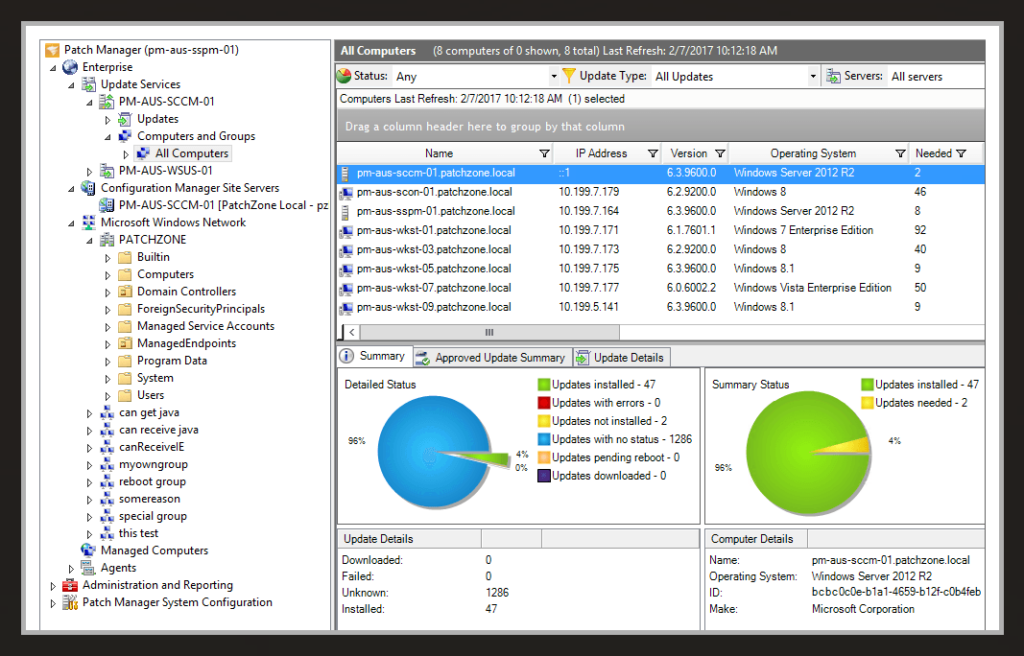Open the filter on the Name column
1024x656 pixels.
[x=545, y=152]
